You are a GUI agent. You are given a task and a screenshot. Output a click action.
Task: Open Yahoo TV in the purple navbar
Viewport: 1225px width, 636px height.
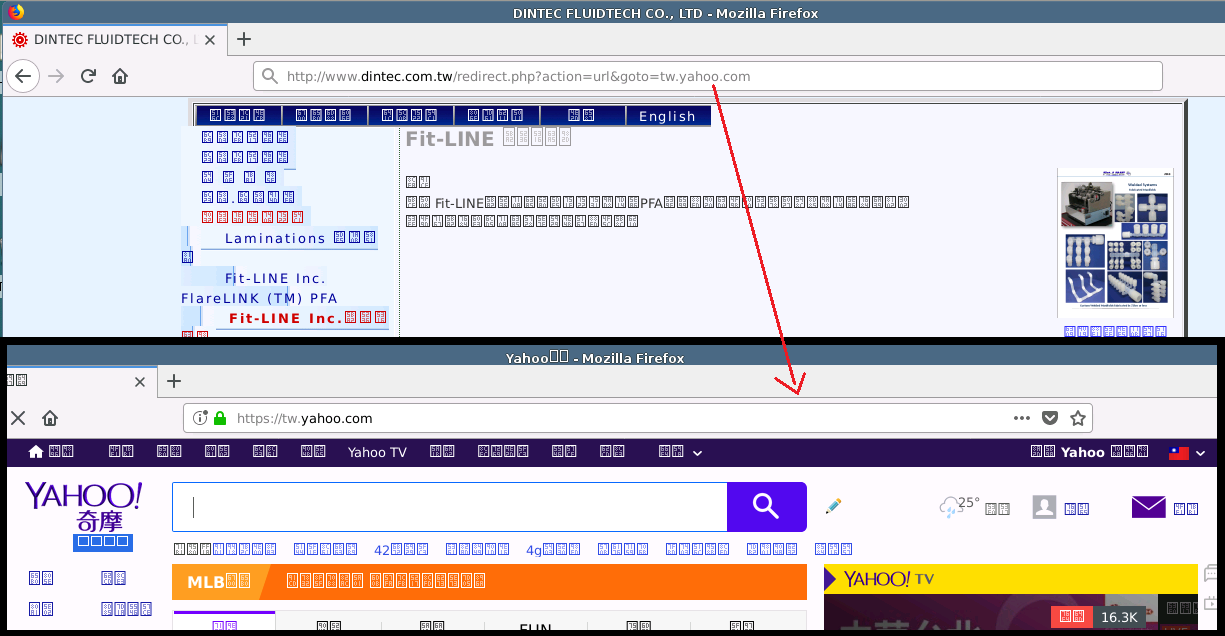click(x=377, y=452)
